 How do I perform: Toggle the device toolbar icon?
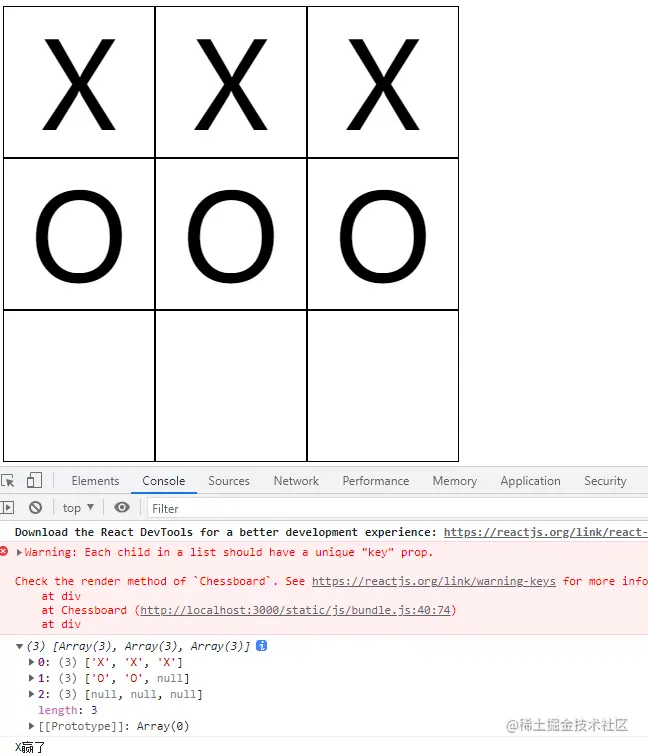point(34,480)
